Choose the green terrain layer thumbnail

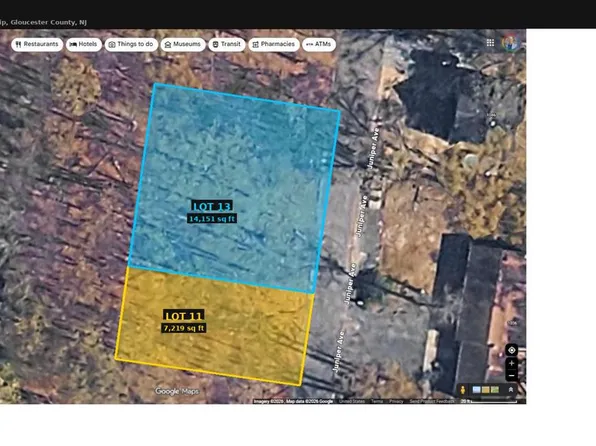495,390
